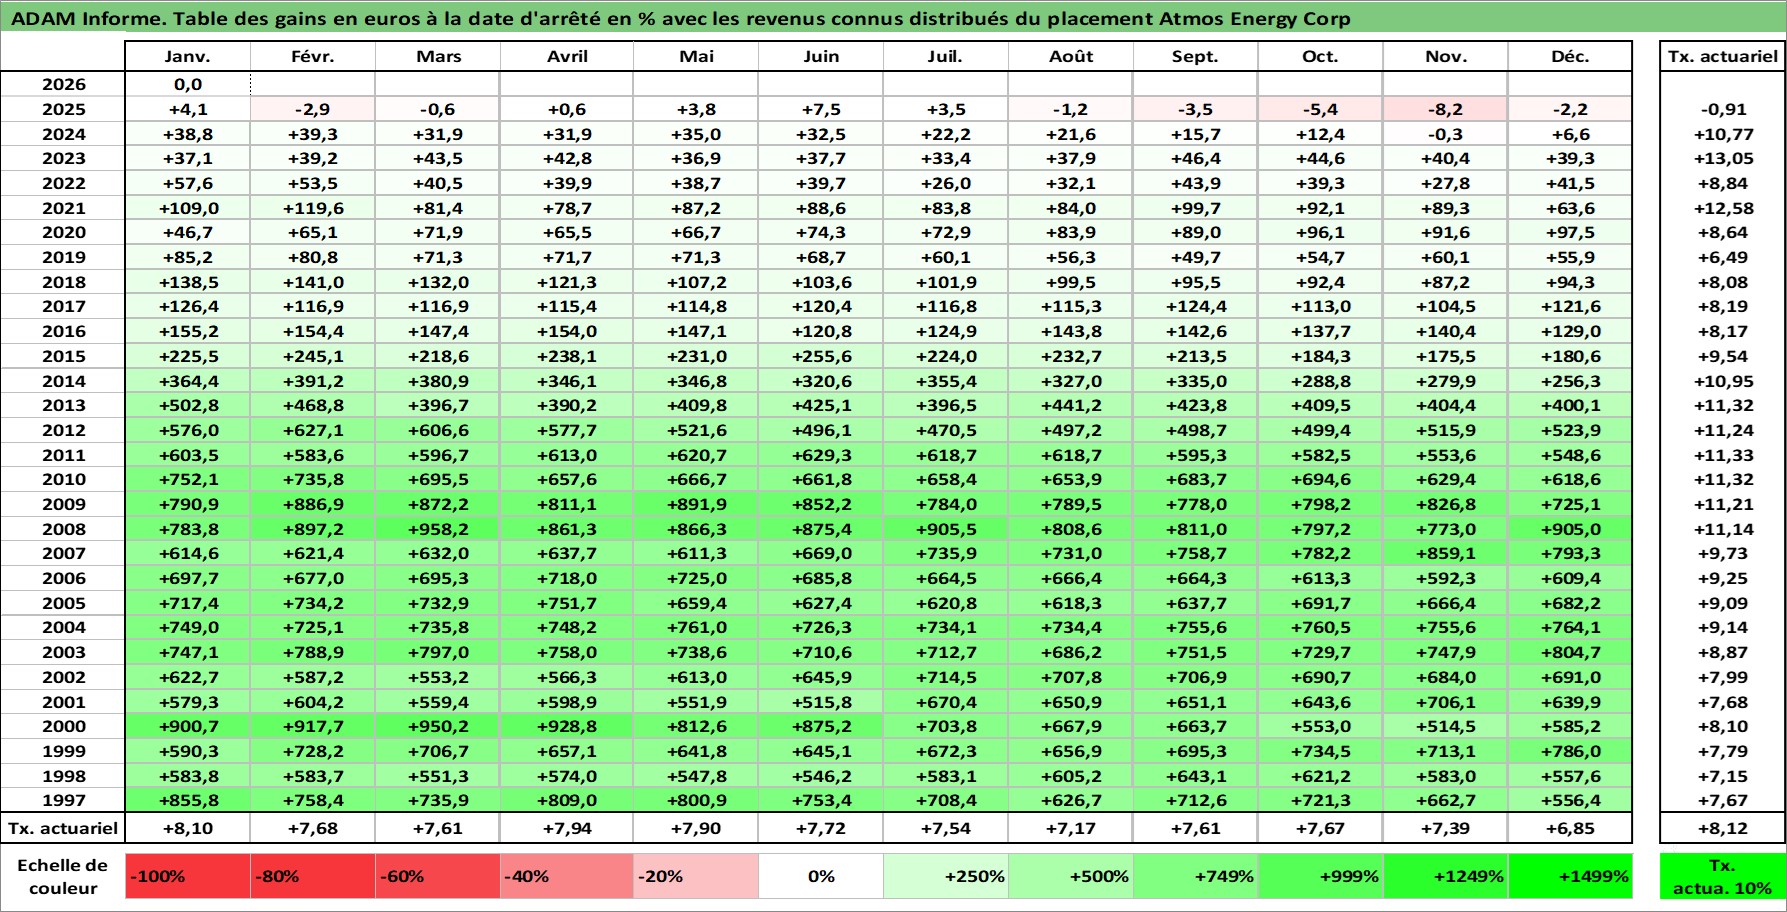Click the +8,12 overall actuarial rate
The width and height of the screenshot is (1787, 912).
point(1723,828)
